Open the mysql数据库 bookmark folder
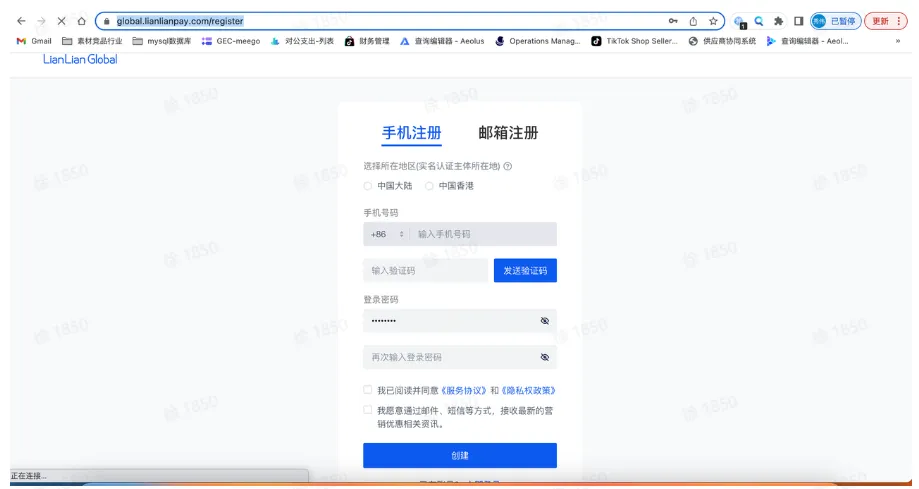Image resolution: width=919 pixels, height=489 pixels. 162,41
